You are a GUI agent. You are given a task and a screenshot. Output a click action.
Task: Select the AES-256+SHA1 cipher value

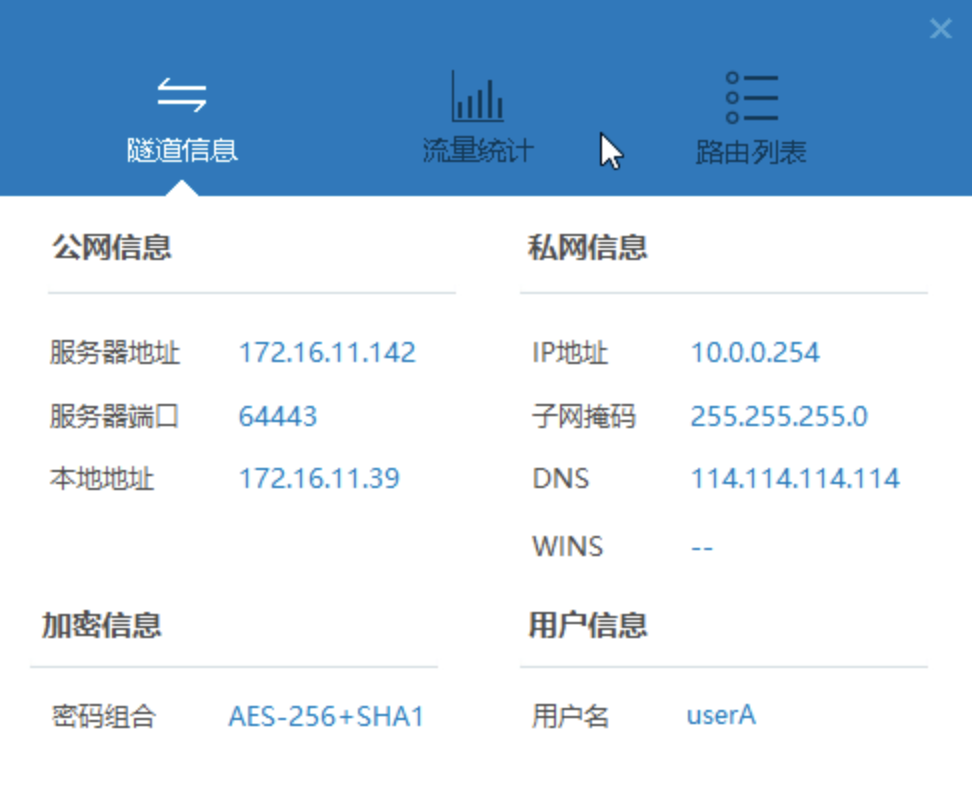(326, 716)
